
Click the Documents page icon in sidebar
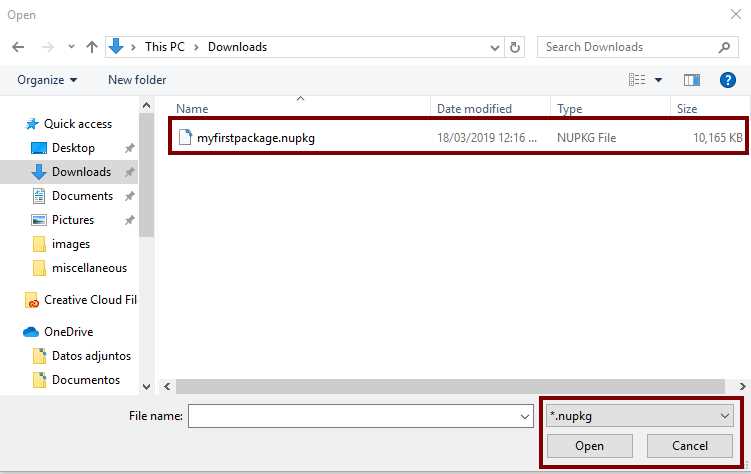pos(39,196)
